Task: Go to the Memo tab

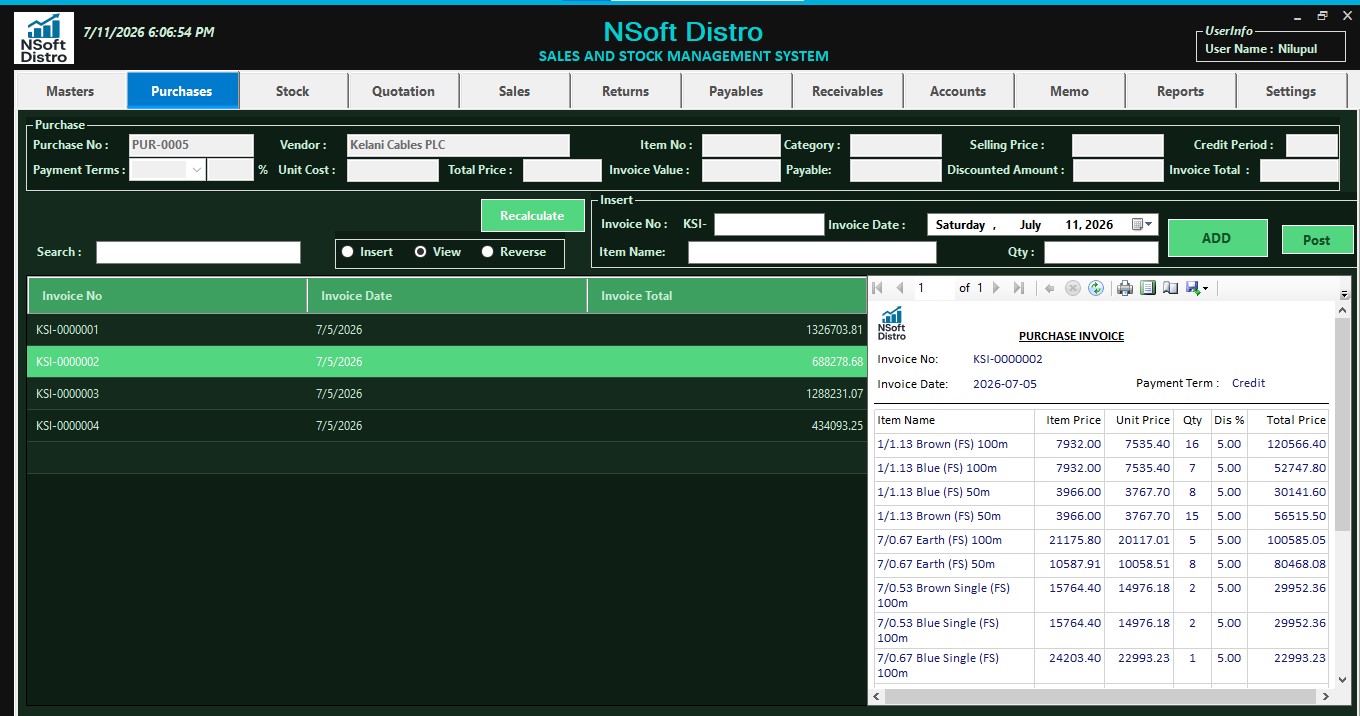Action: tap(1069, 91)
